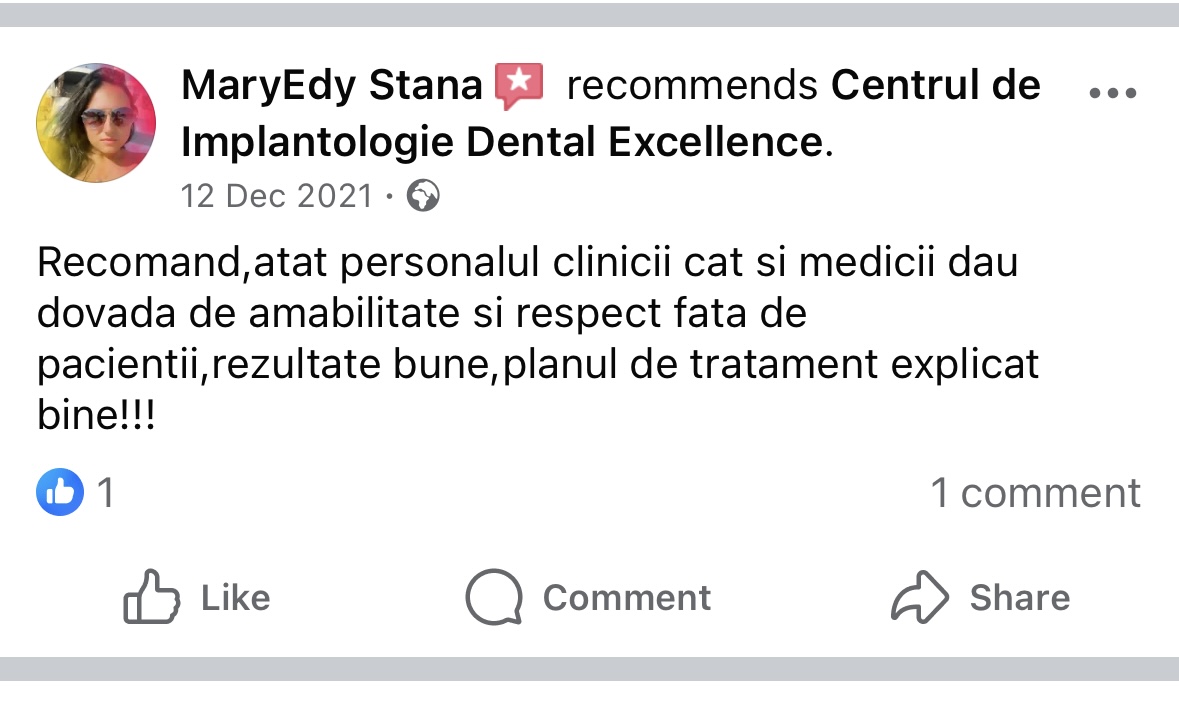
Task: Click the red recommendation star badge
Action: tap(519, 86)
